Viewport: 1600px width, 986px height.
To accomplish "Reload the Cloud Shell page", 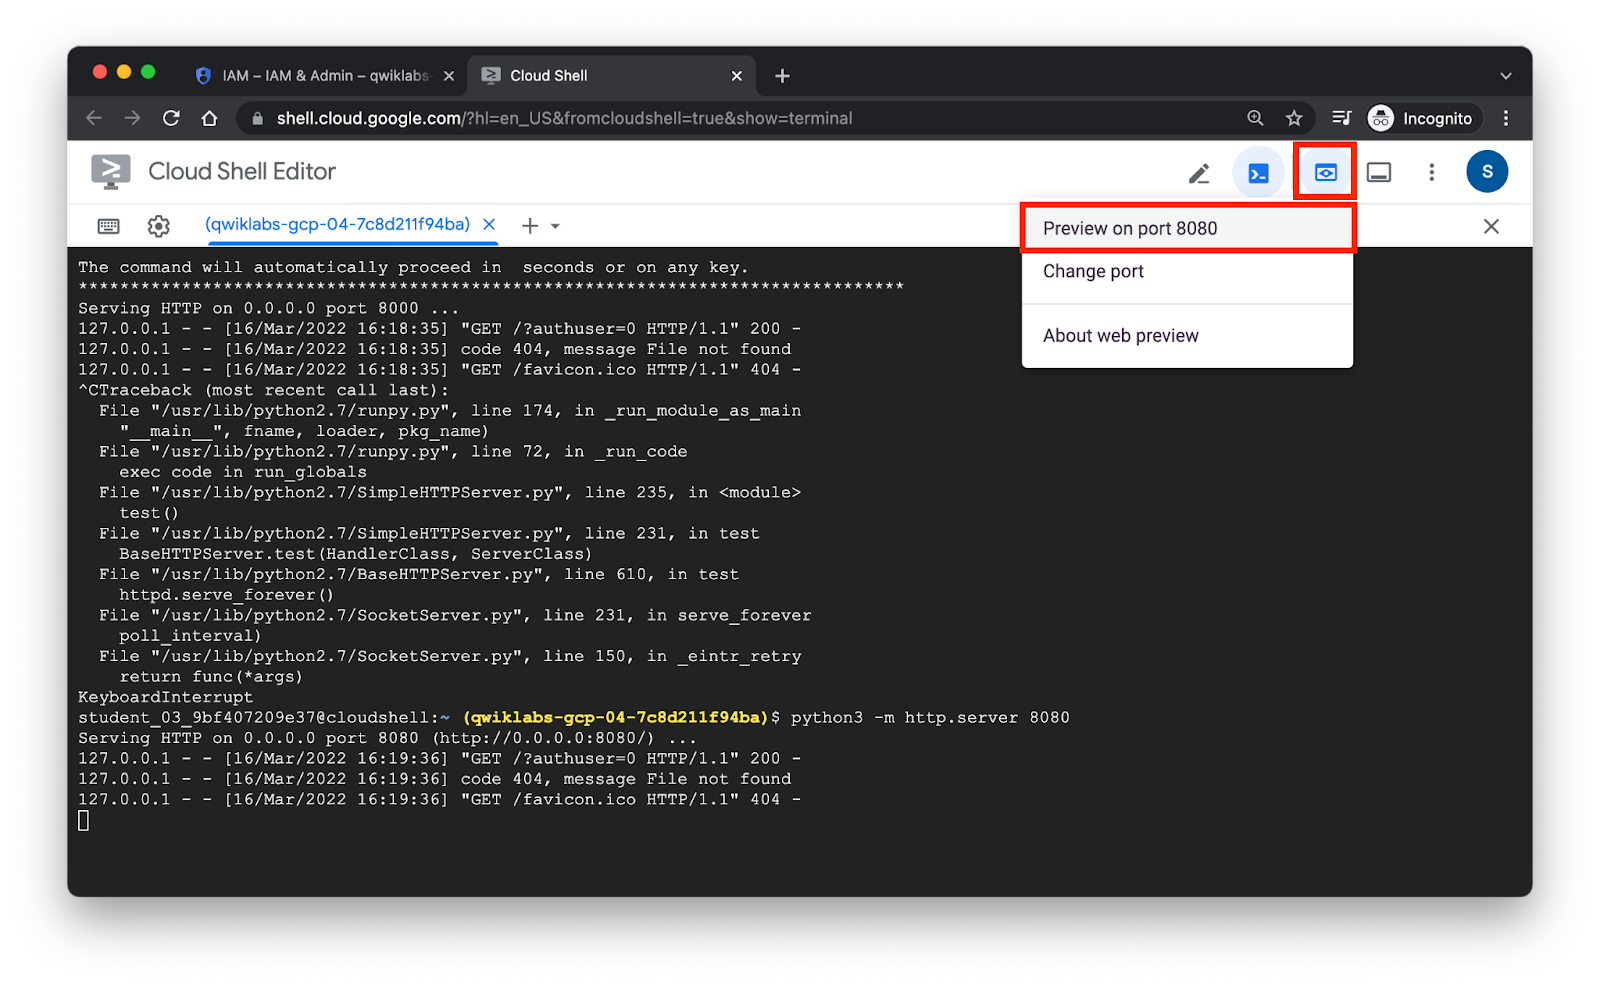I will [x=171, y=119].
